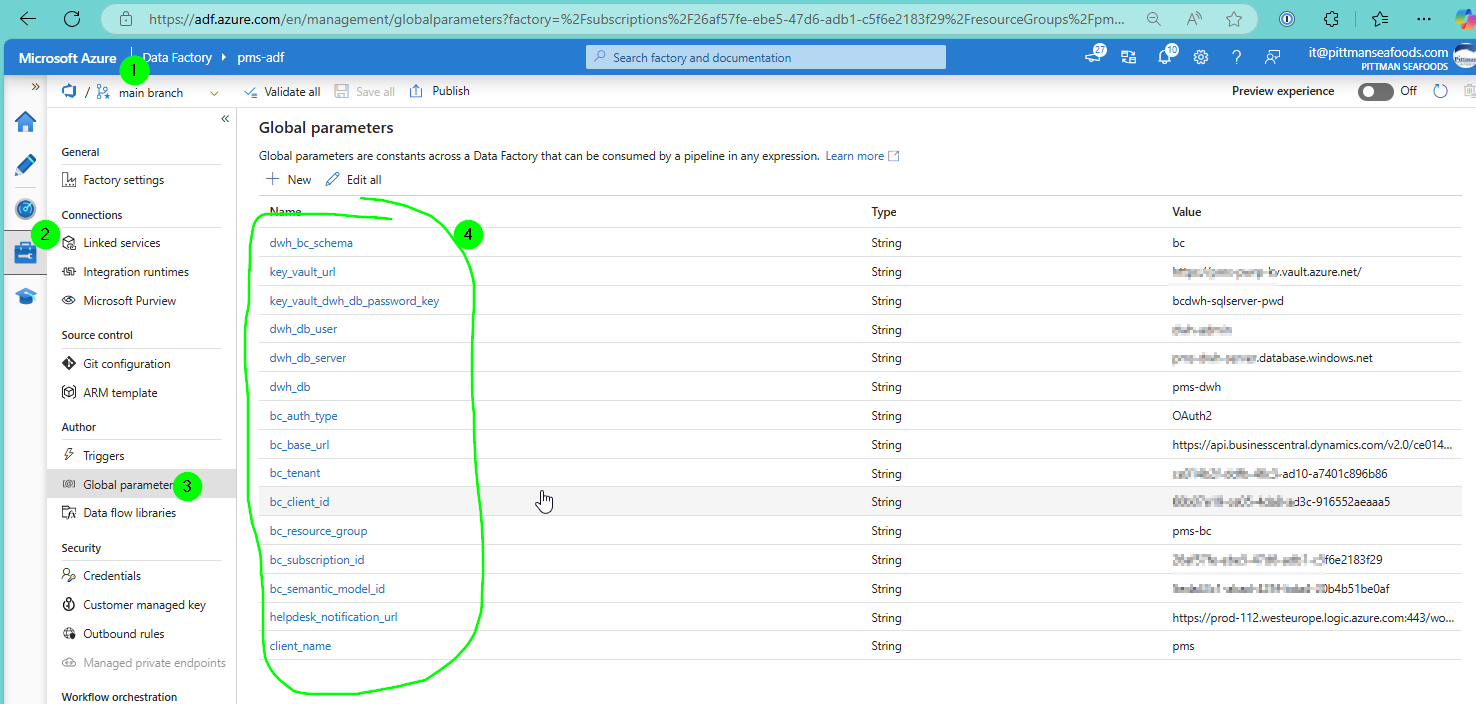Open the pms-adf factory breadcrumb

point(260,57)
